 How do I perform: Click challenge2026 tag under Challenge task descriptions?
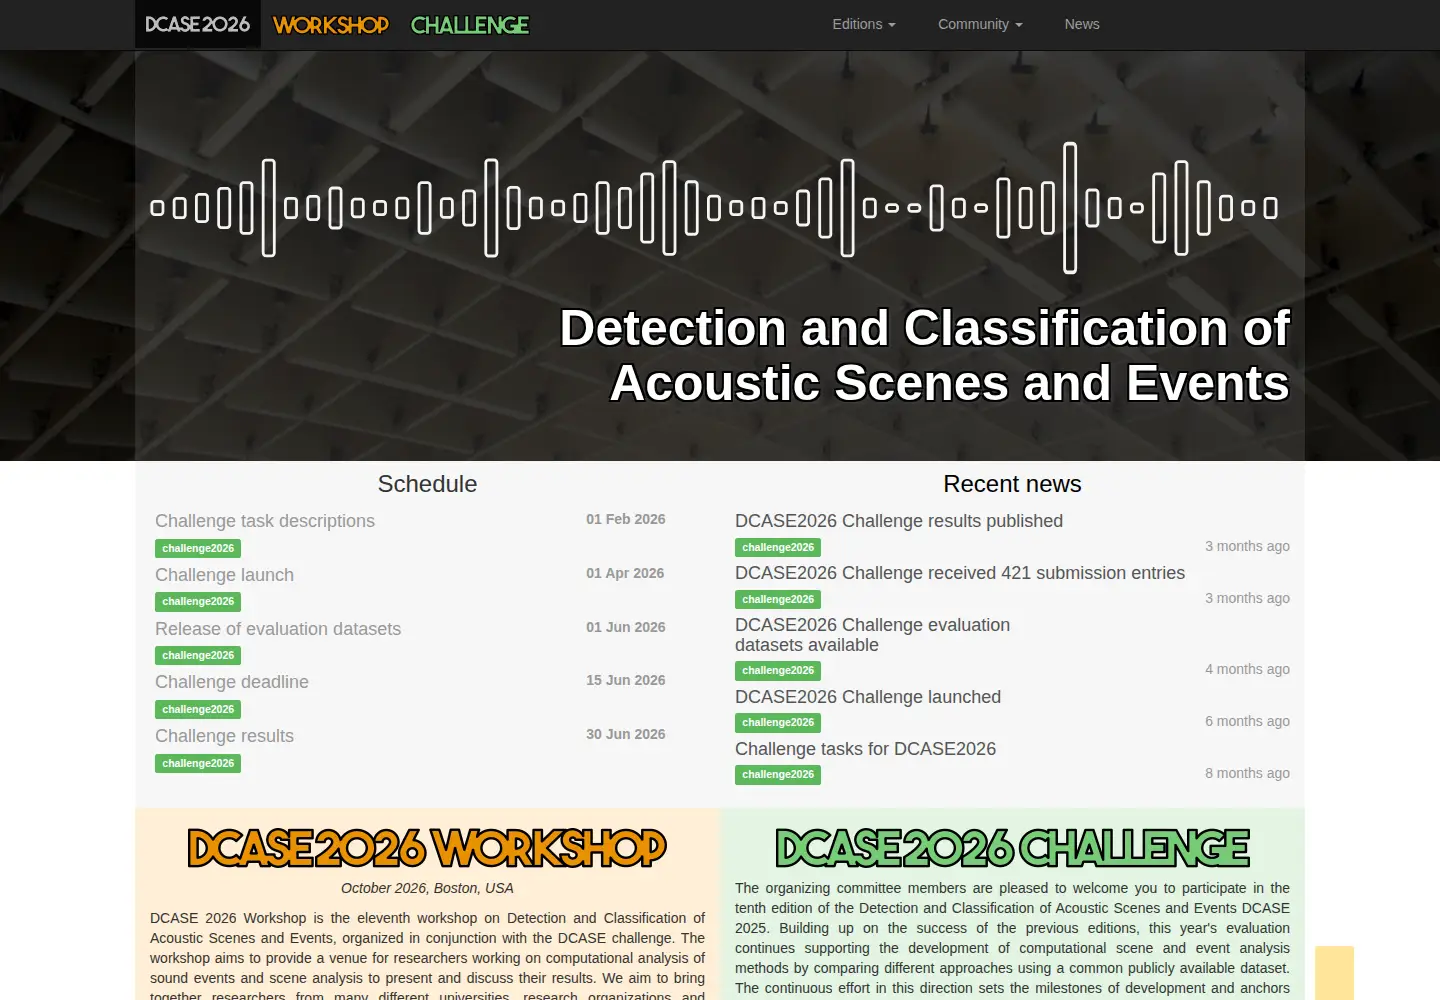pos(198,548)
